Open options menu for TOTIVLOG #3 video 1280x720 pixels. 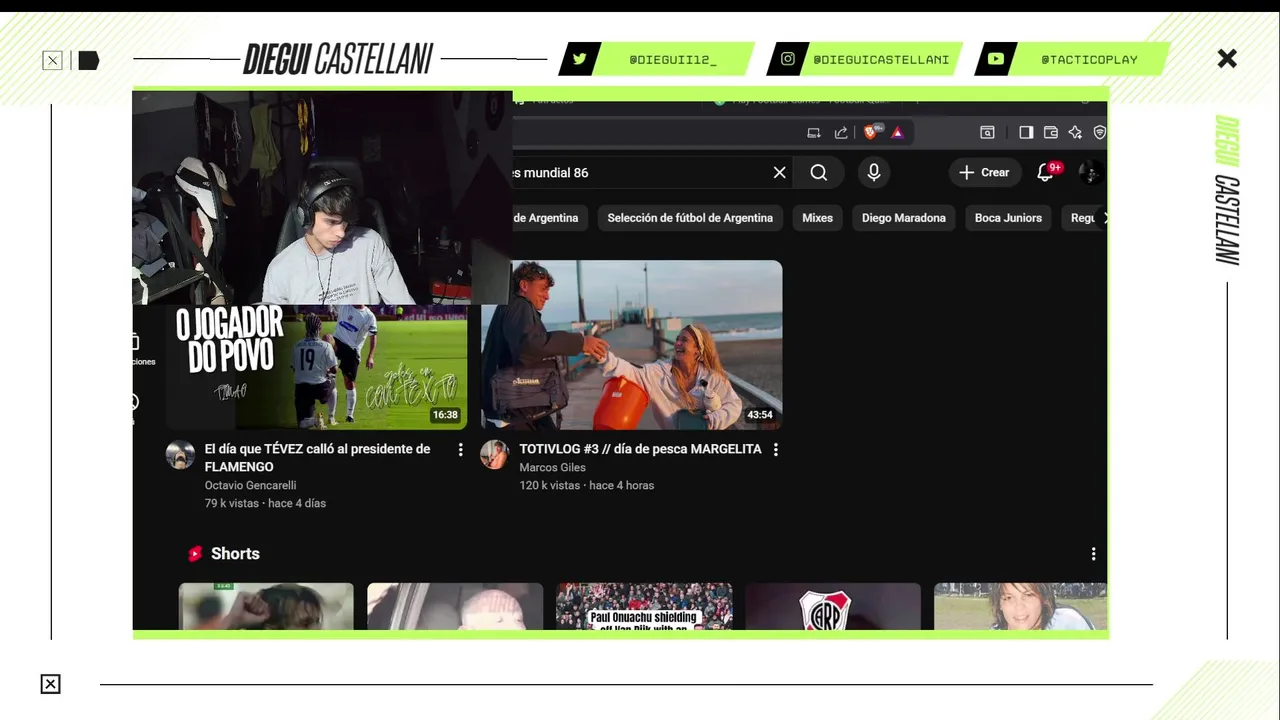coord(775,450)
